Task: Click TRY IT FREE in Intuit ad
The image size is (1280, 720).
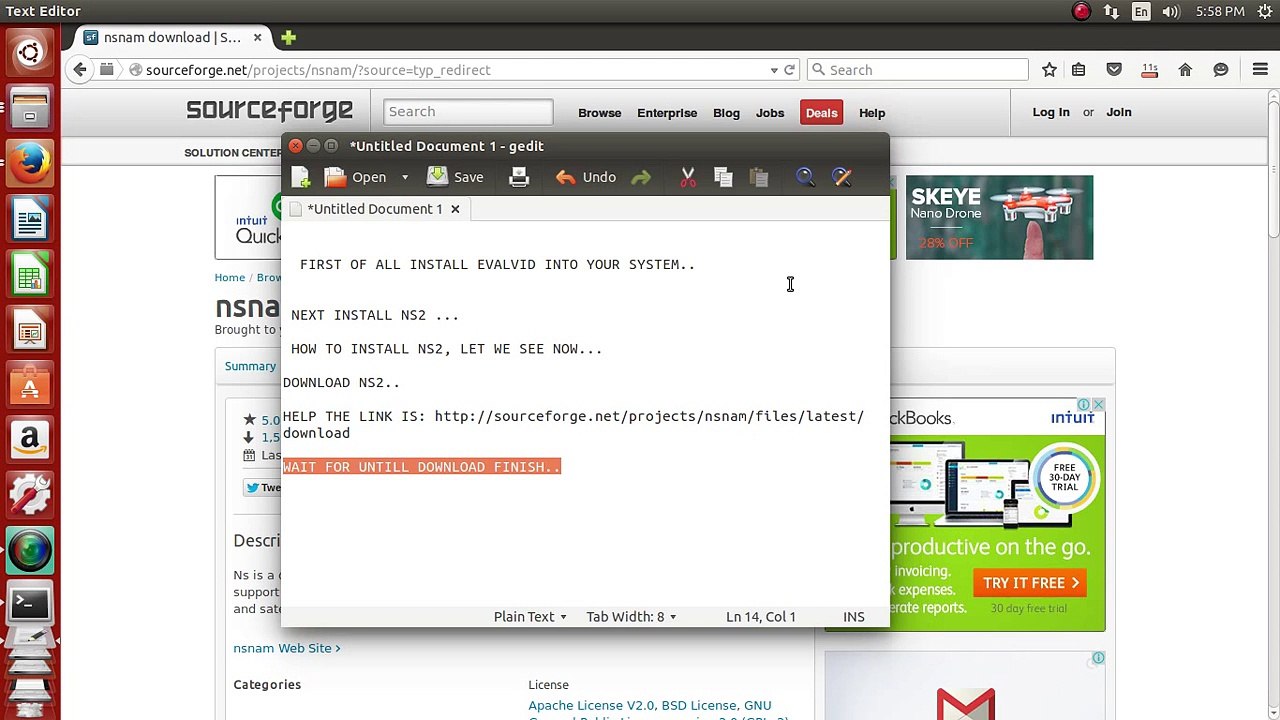Action: tap(1032, 583)
